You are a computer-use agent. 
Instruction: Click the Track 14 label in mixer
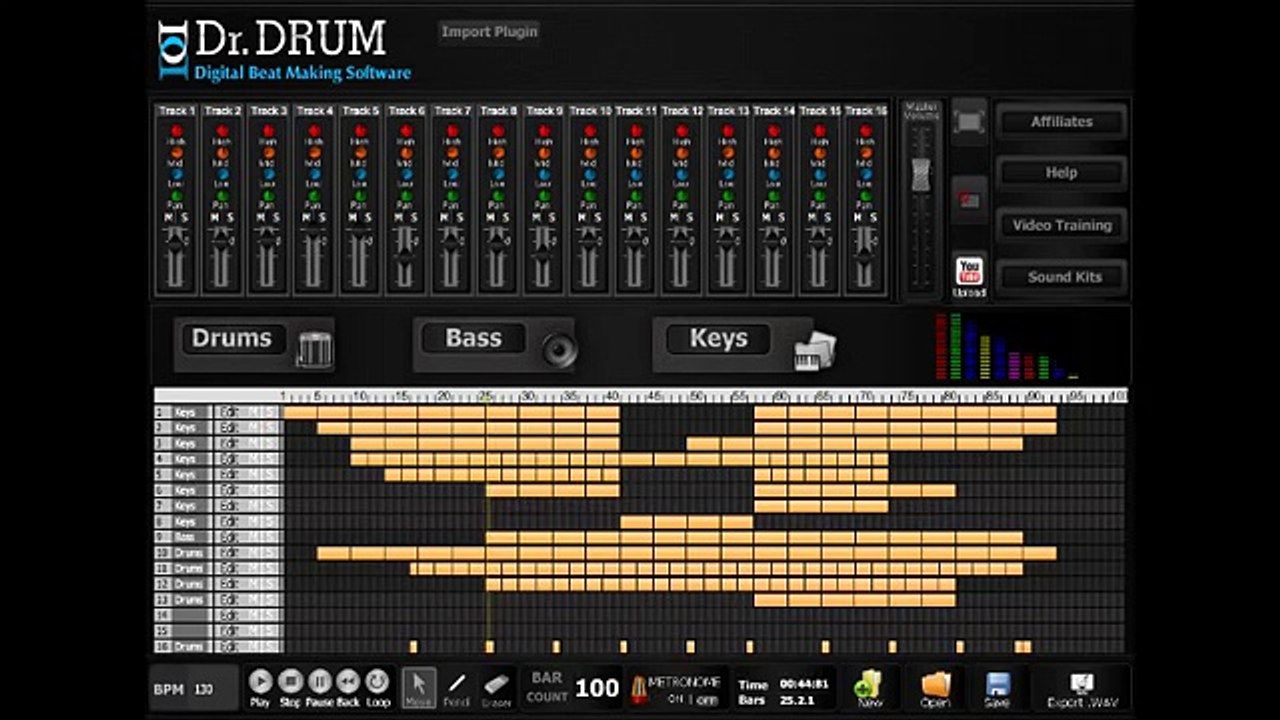(x=774, y=111)
